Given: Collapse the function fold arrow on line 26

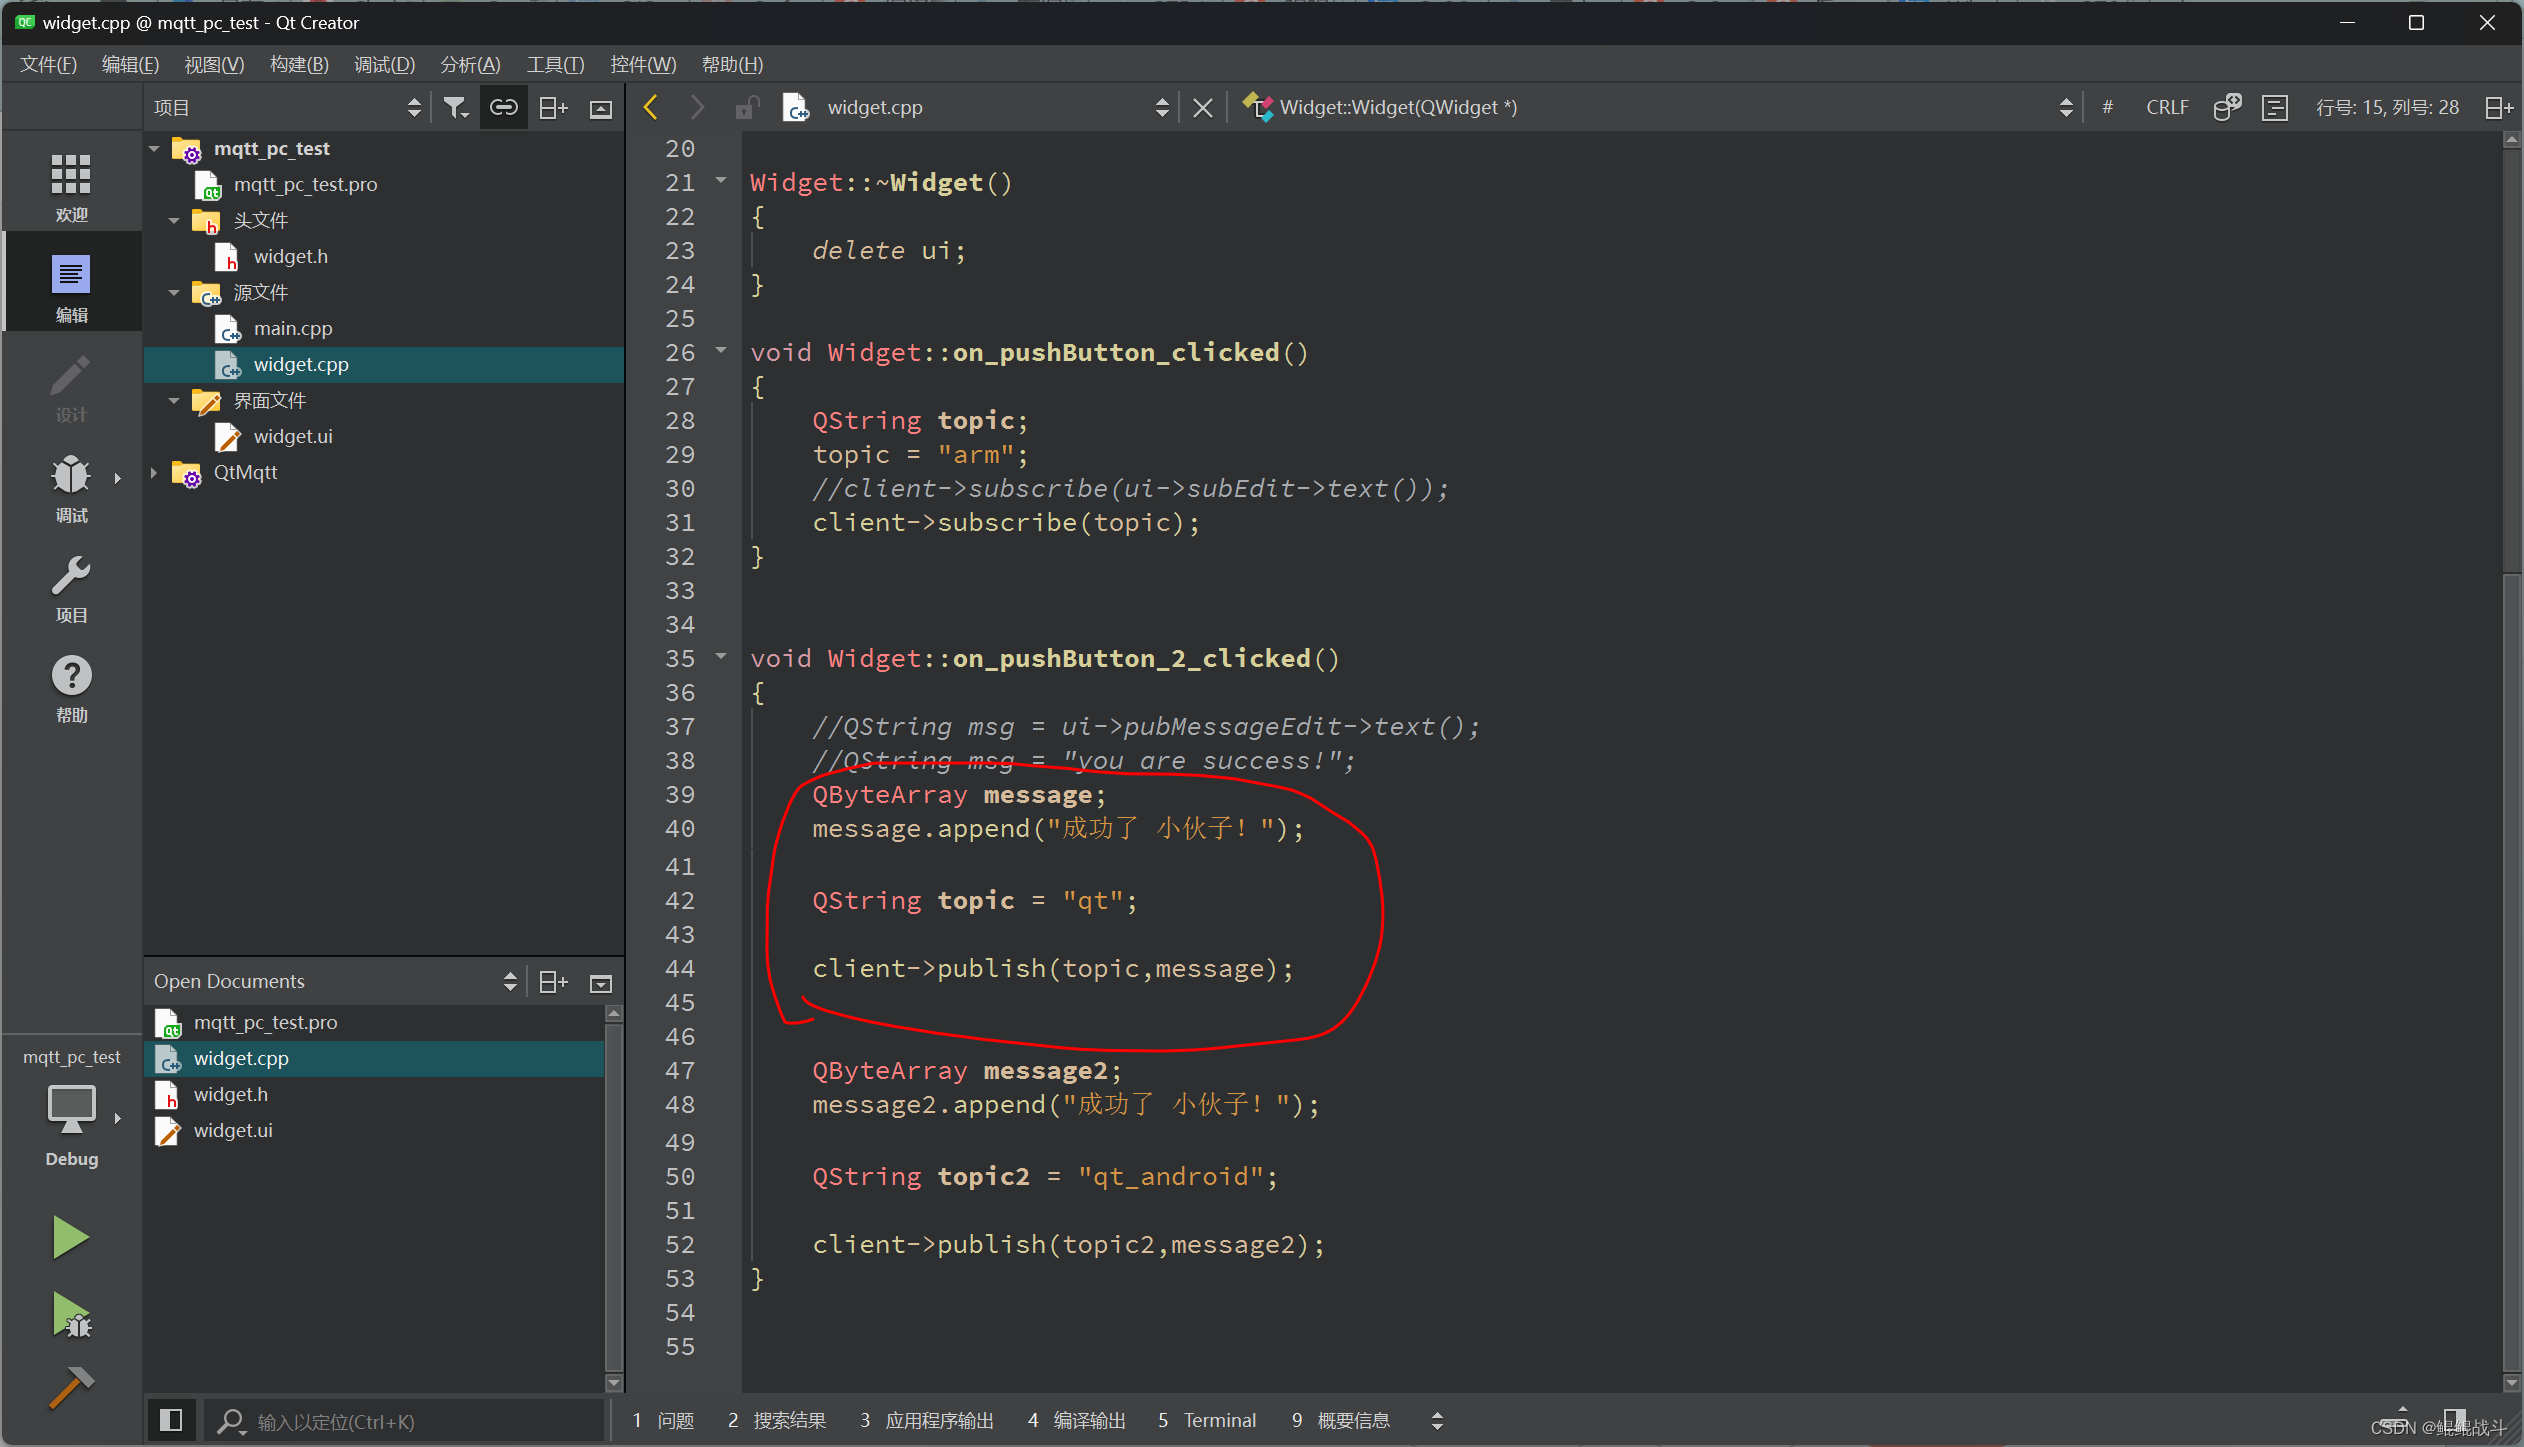Looking at the screenshot, I should pyautogui.click(x=721, y=351).
